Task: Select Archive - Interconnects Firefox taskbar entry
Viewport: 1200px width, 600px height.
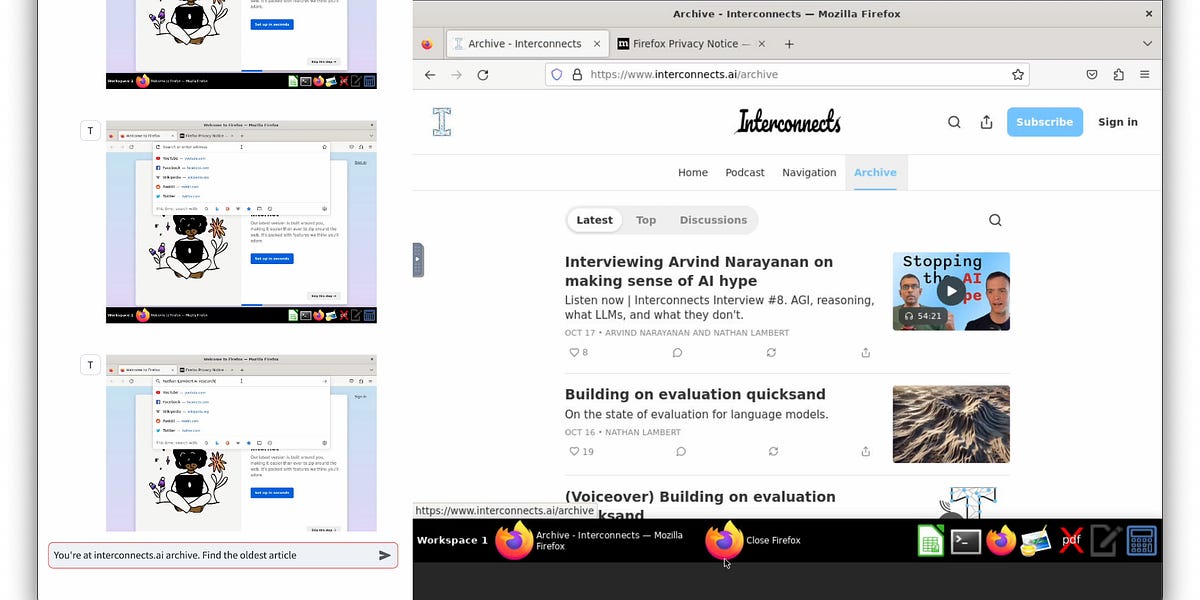Action: pyautogui.click(x=590, y=540)
